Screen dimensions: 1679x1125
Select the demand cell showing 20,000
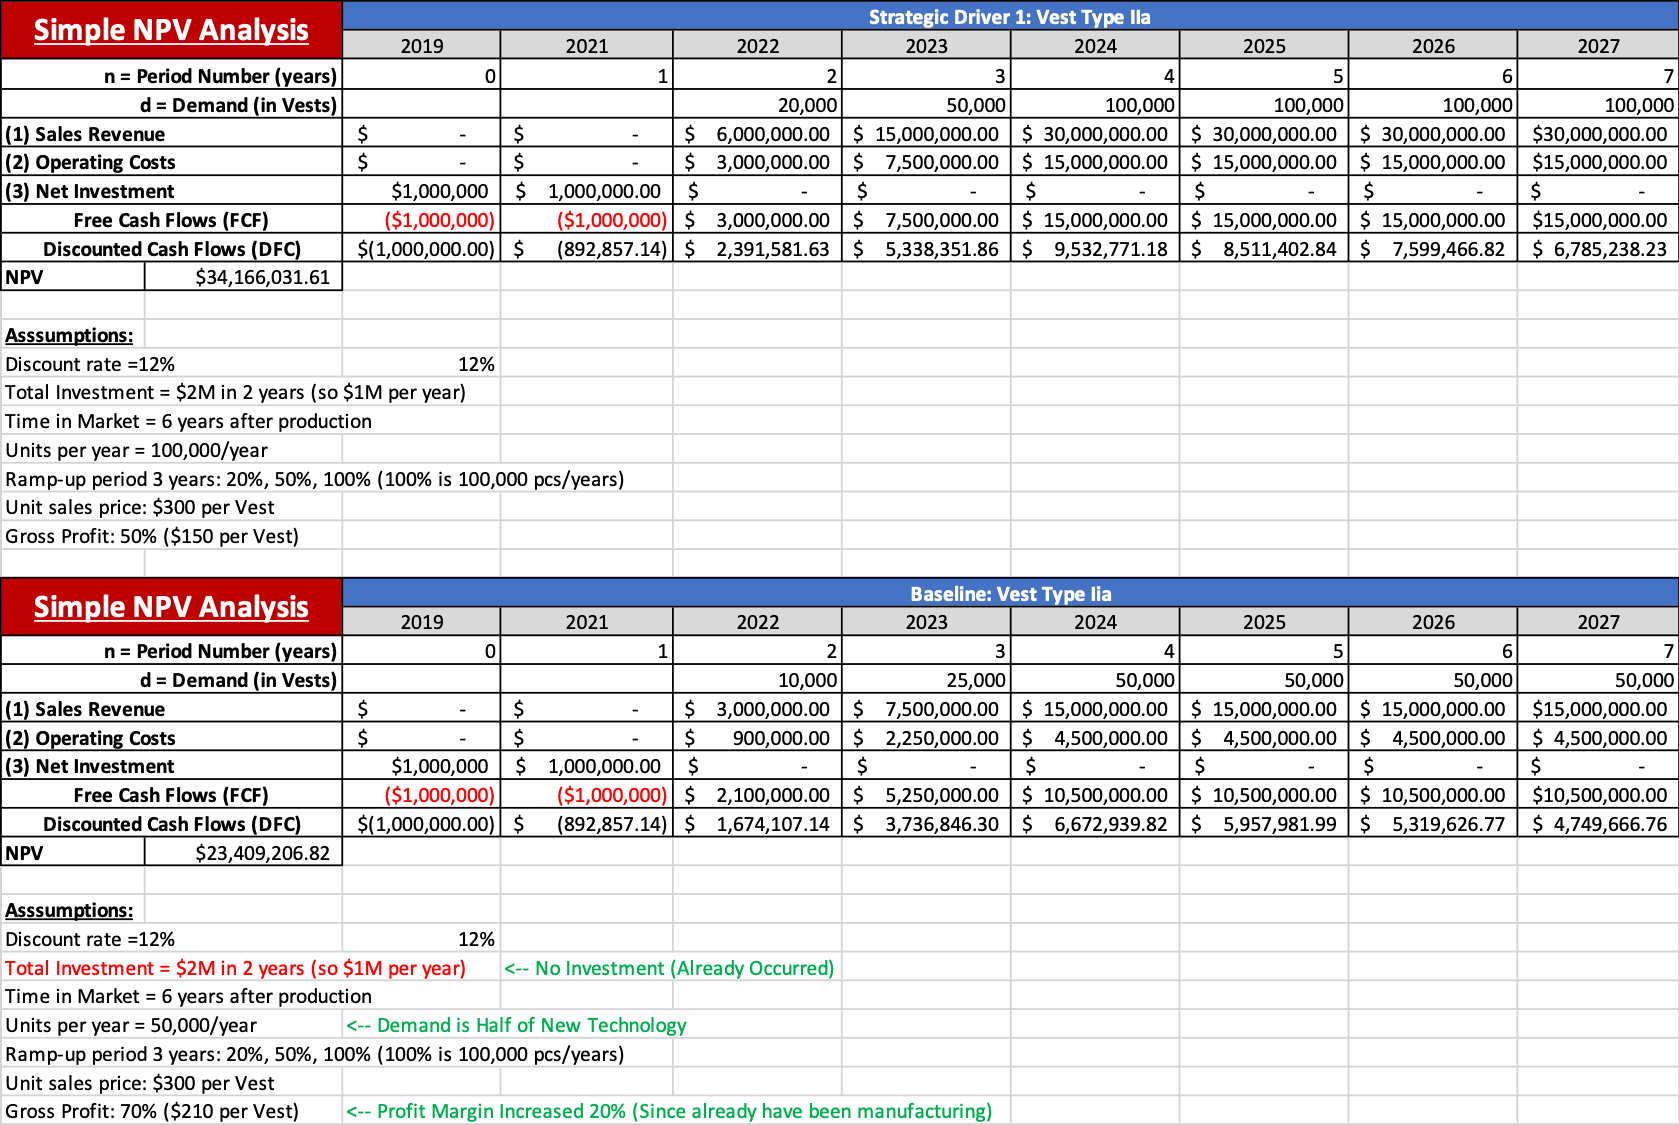point(757,105)
